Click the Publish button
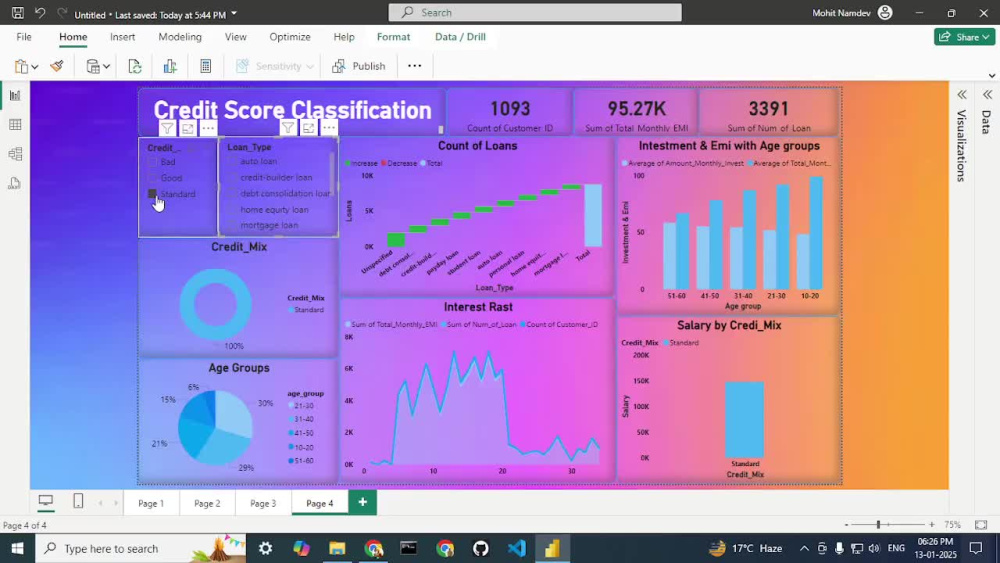 pos(358,66)
